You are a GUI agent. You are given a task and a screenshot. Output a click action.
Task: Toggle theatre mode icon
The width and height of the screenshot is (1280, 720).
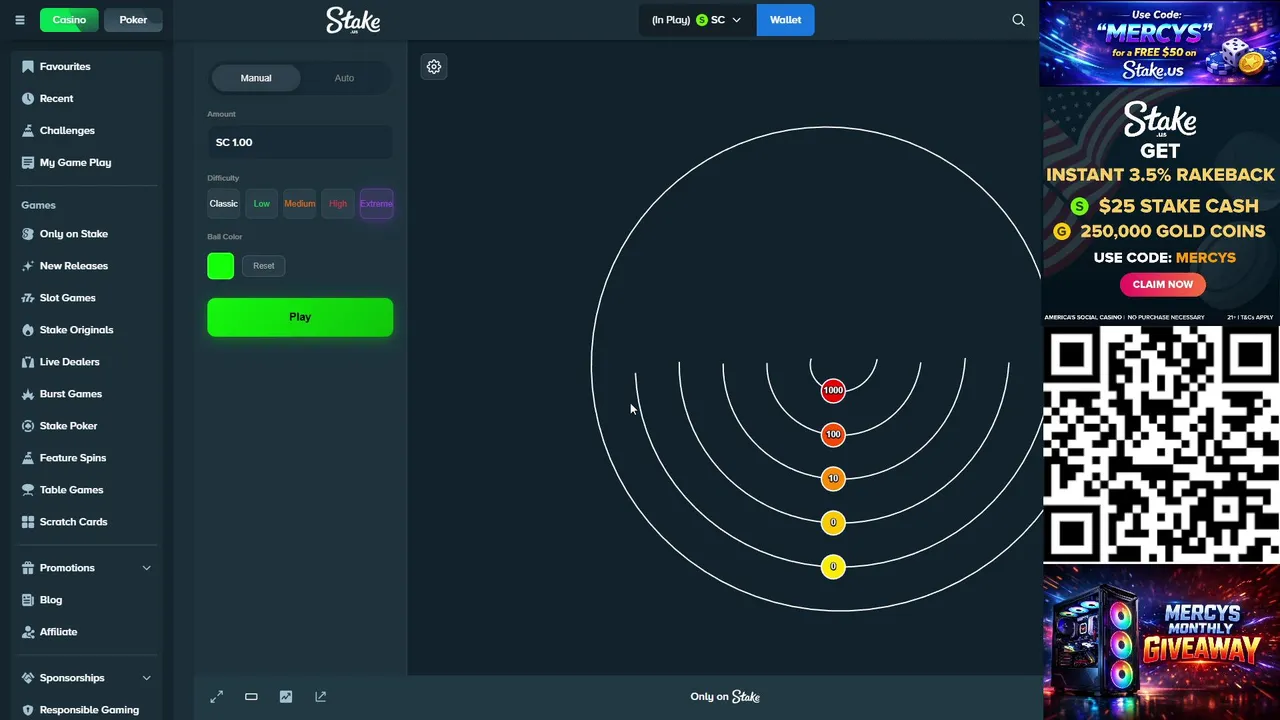(251, 697)
